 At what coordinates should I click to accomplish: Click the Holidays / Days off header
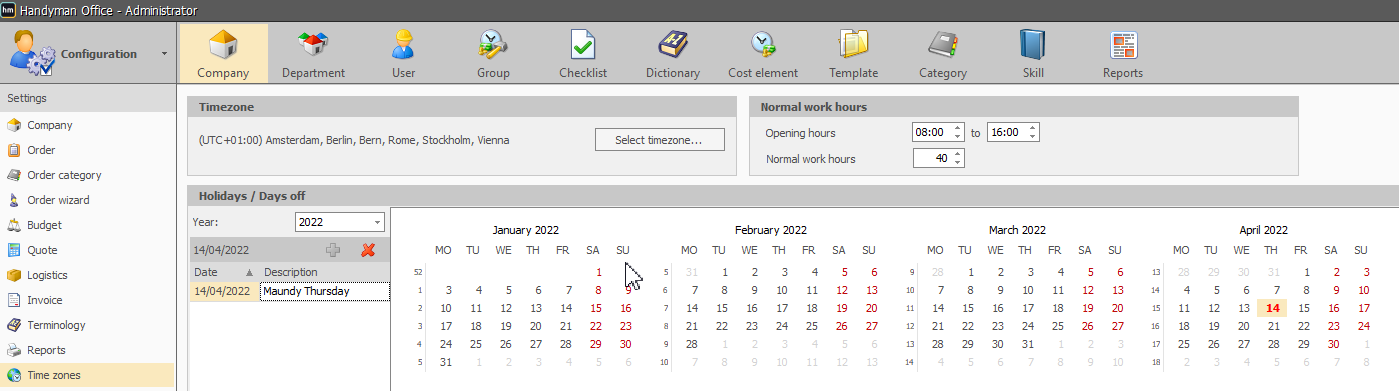point(793,196)
